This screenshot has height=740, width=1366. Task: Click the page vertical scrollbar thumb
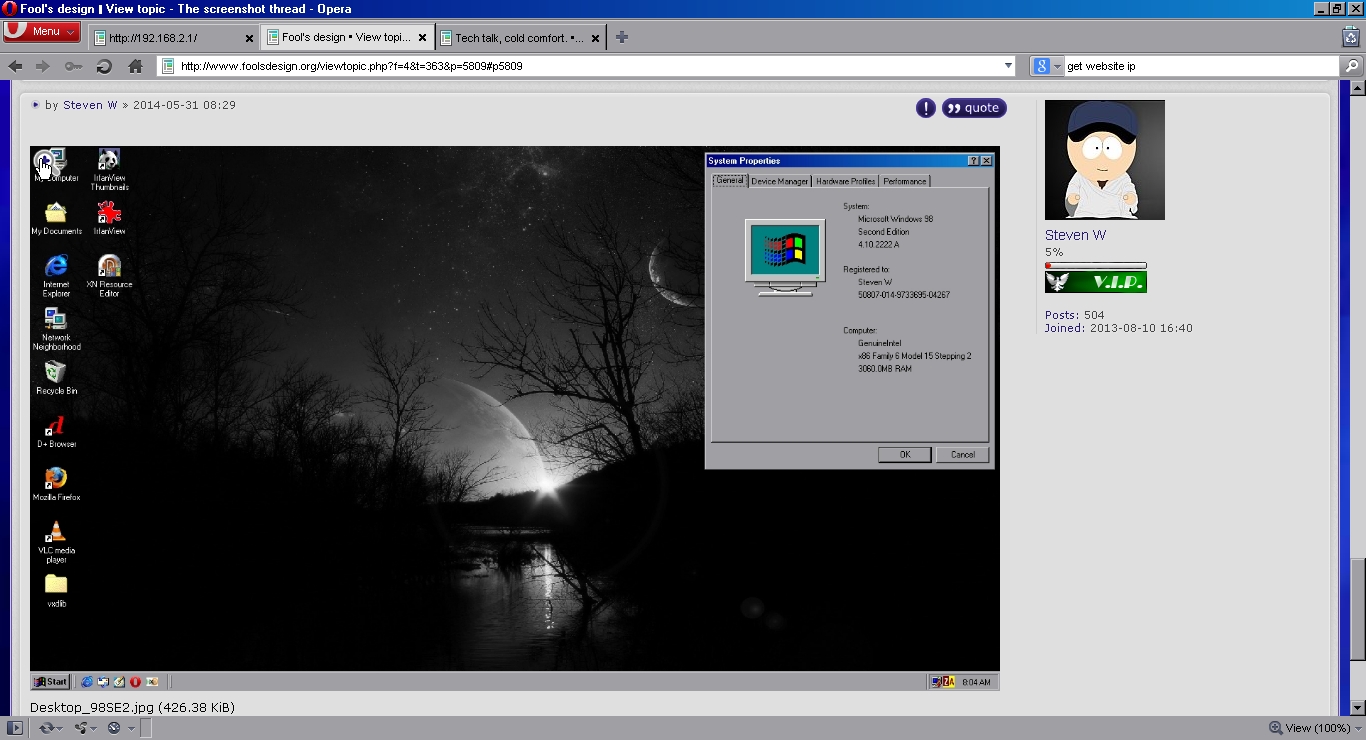click(x=1357, y=608)
